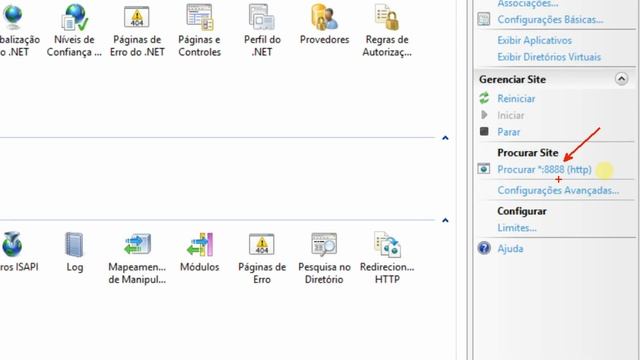Screen dimensions: 640x360
Task: Restart the site with Reiniciar
Action: [x=516, y=98]
